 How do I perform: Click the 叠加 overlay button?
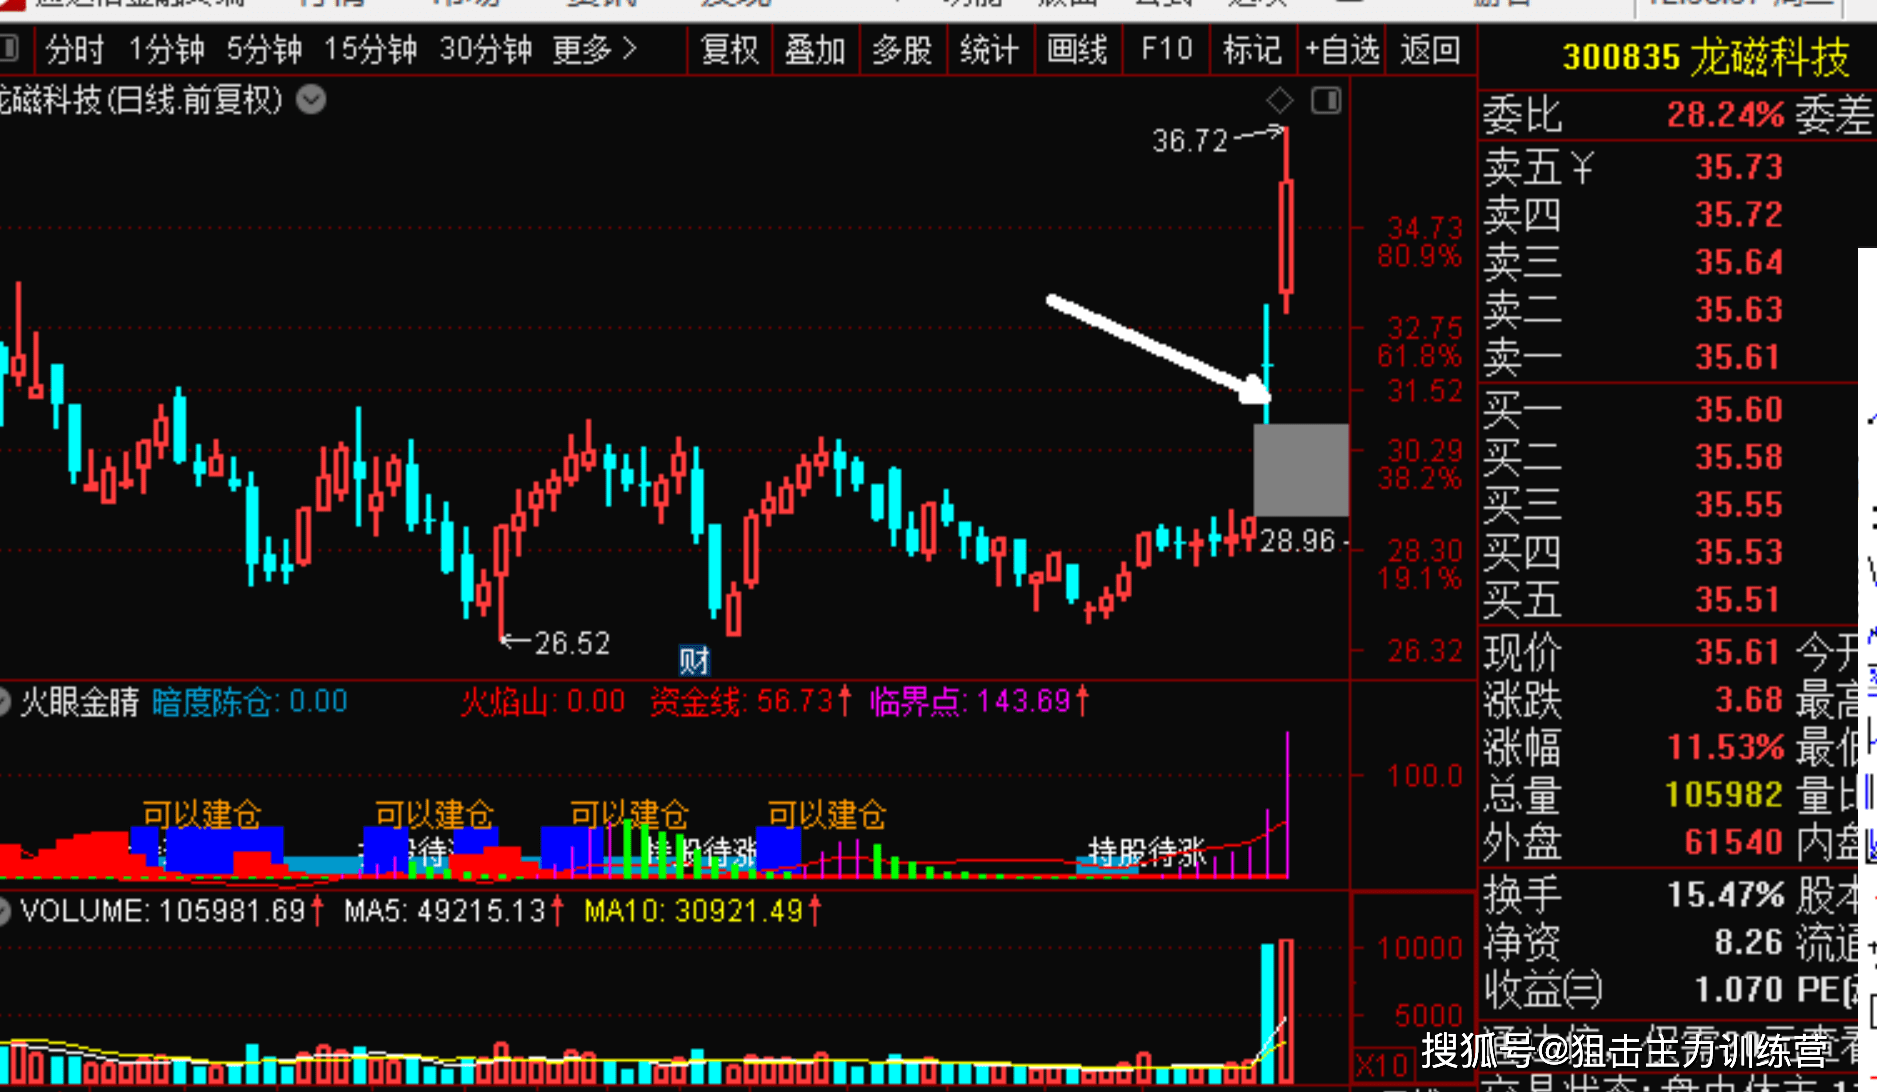(x=815, y=49)
